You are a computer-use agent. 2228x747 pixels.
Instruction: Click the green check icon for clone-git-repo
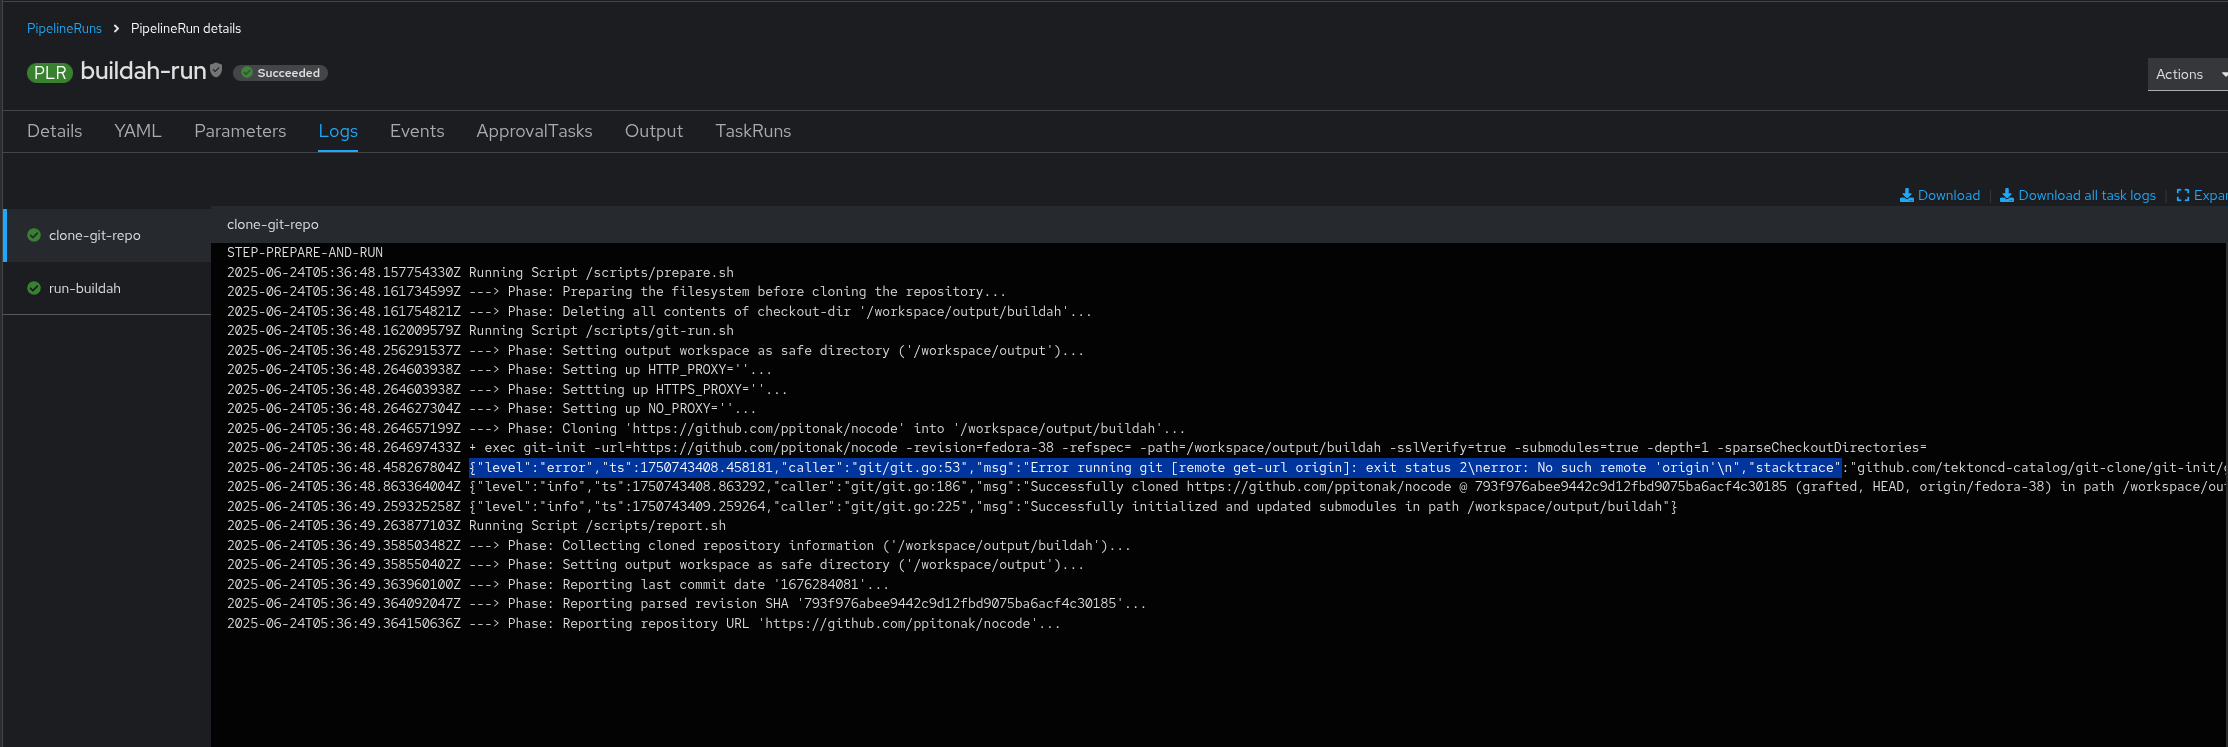[x=34, y=235]
